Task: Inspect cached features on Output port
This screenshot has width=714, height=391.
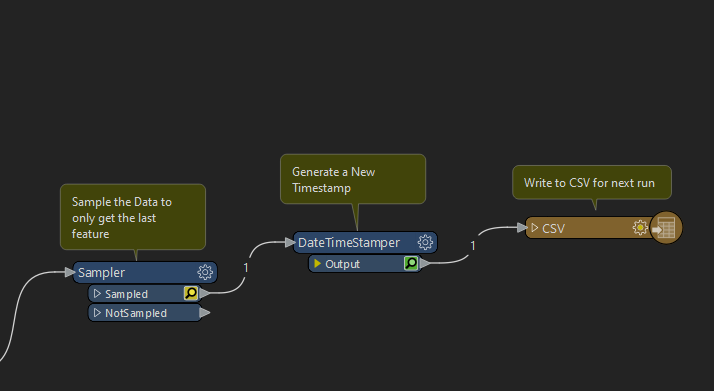Action: (411, 263)
